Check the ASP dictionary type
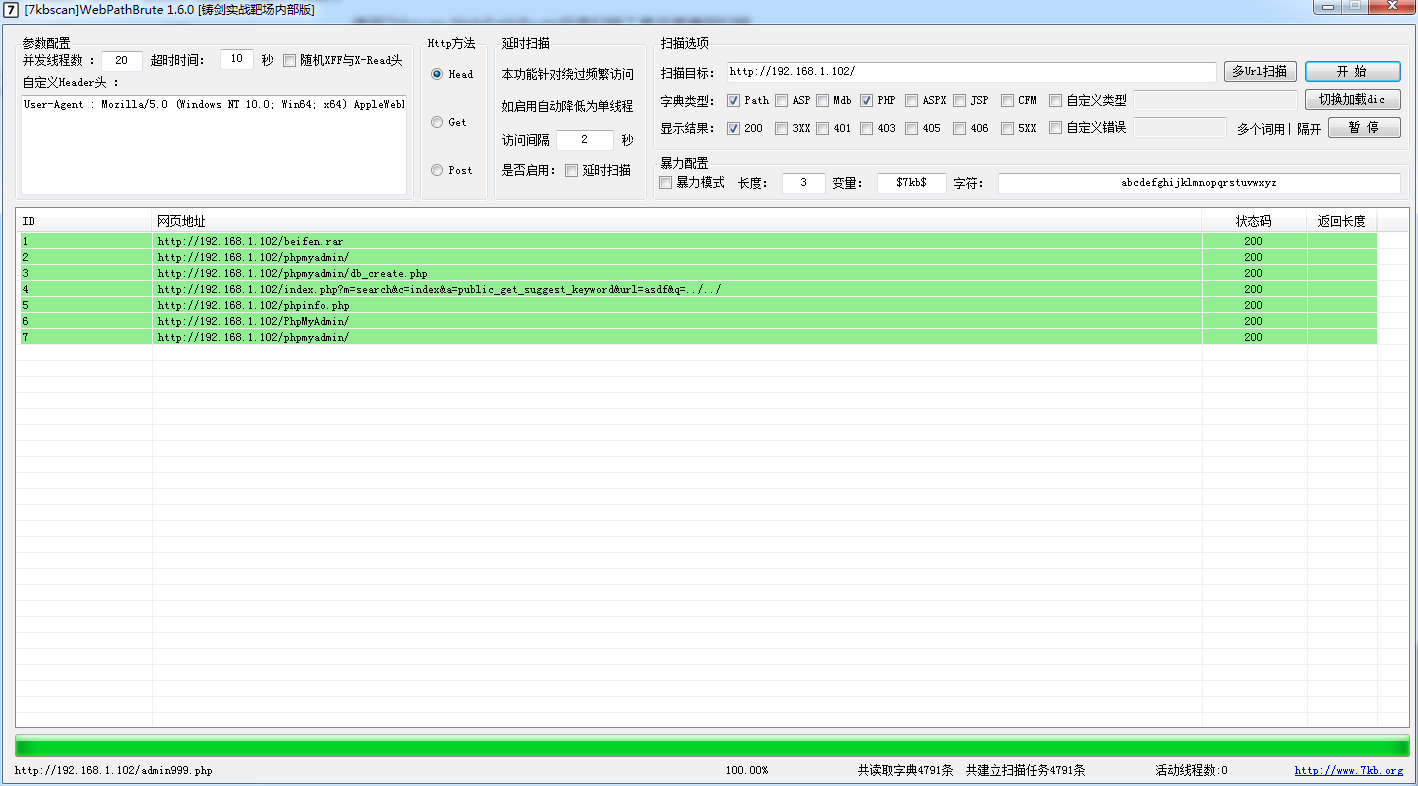1418x786 pixels. [782, 100]
